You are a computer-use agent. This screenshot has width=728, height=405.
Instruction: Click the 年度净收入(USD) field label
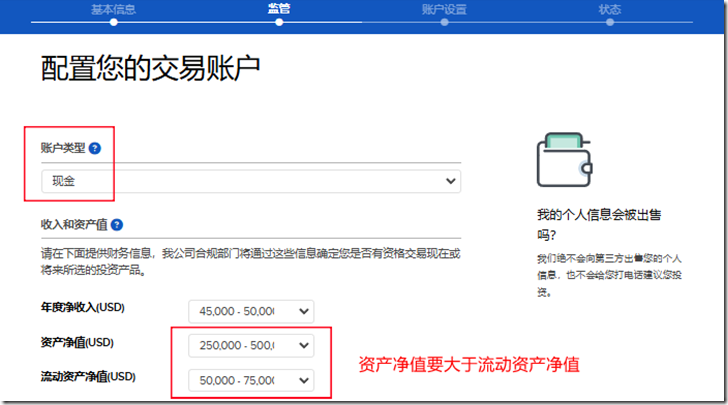click(83, 307)
